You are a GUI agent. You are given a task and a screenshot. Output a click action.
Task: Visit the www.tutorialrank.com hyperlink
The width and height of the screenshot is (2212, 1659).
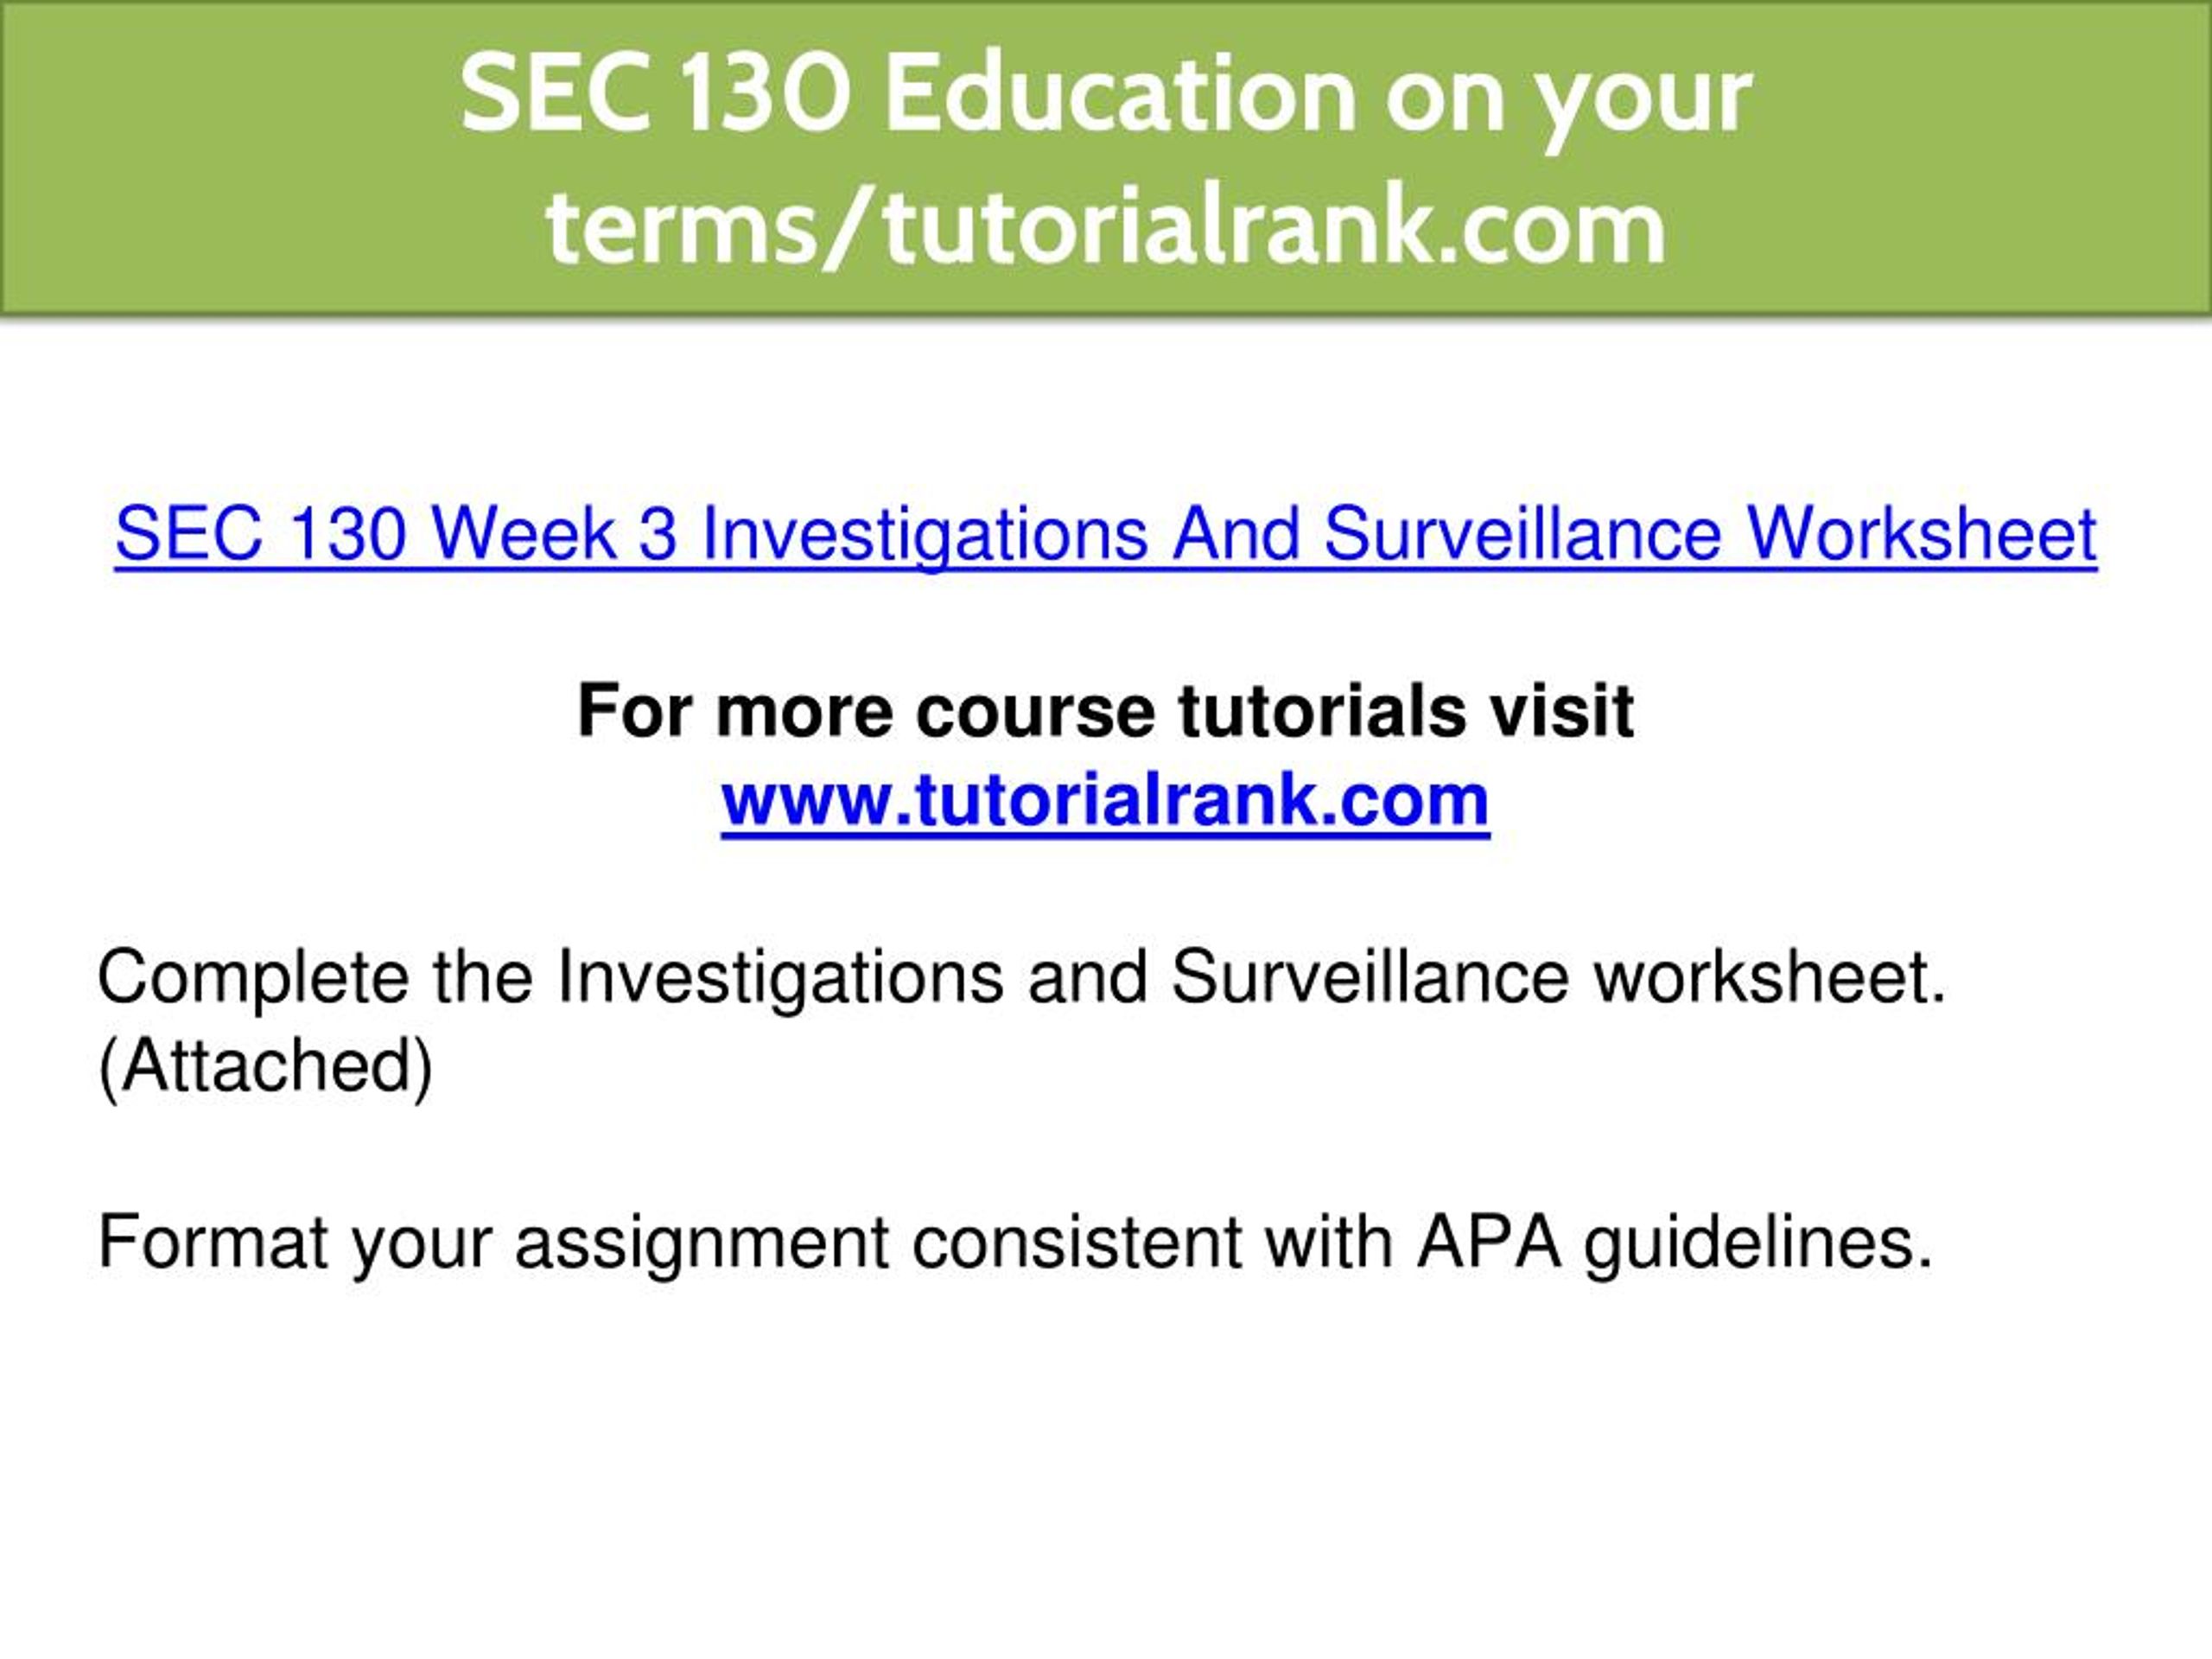(1105, 801)
